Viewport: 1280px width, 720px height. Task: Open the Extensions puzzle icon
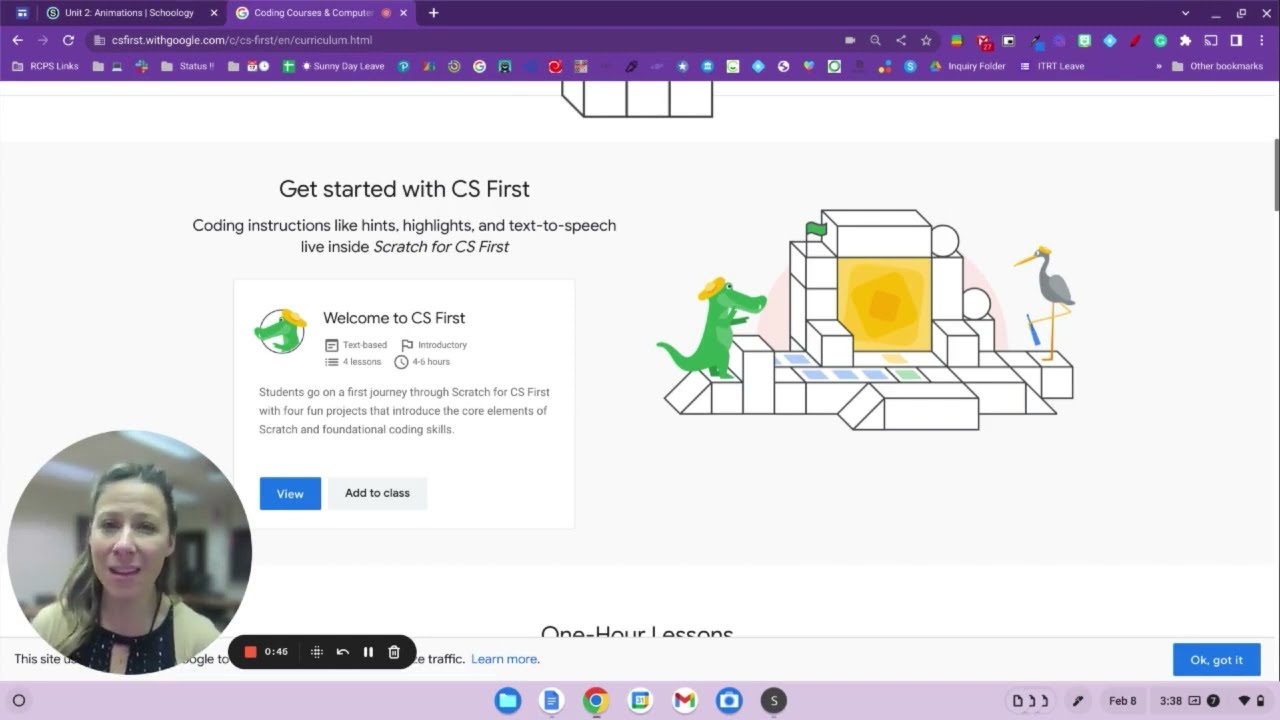coord(1186,40)
